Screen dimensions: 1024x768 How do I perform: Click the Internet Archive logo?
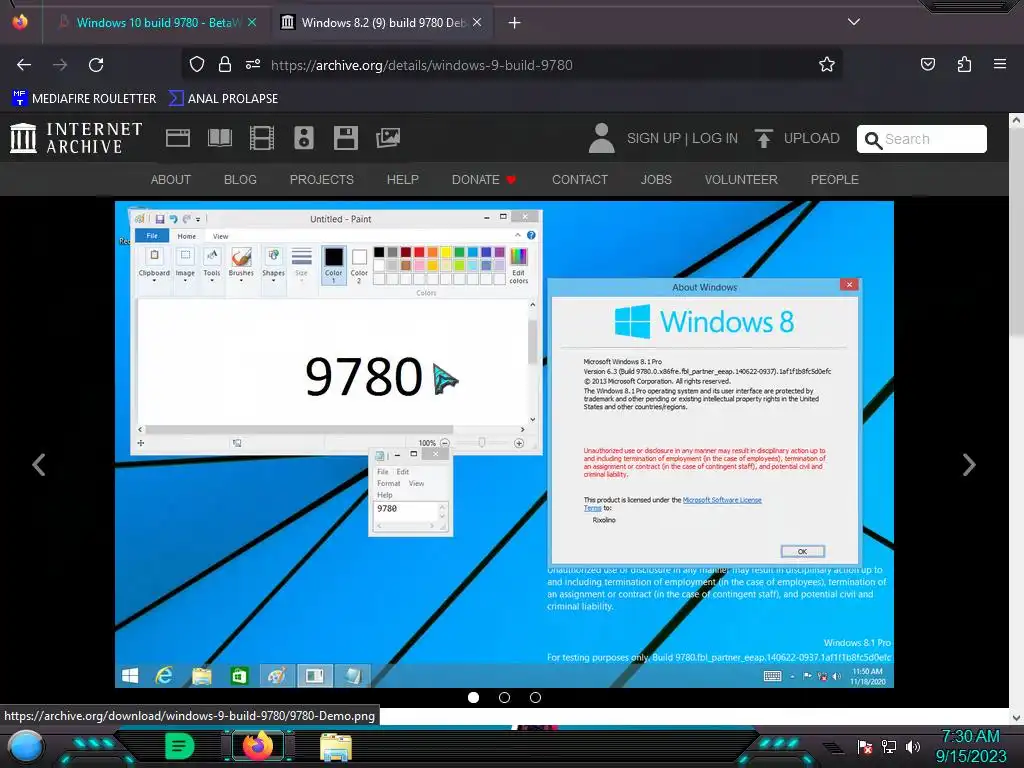76,138
